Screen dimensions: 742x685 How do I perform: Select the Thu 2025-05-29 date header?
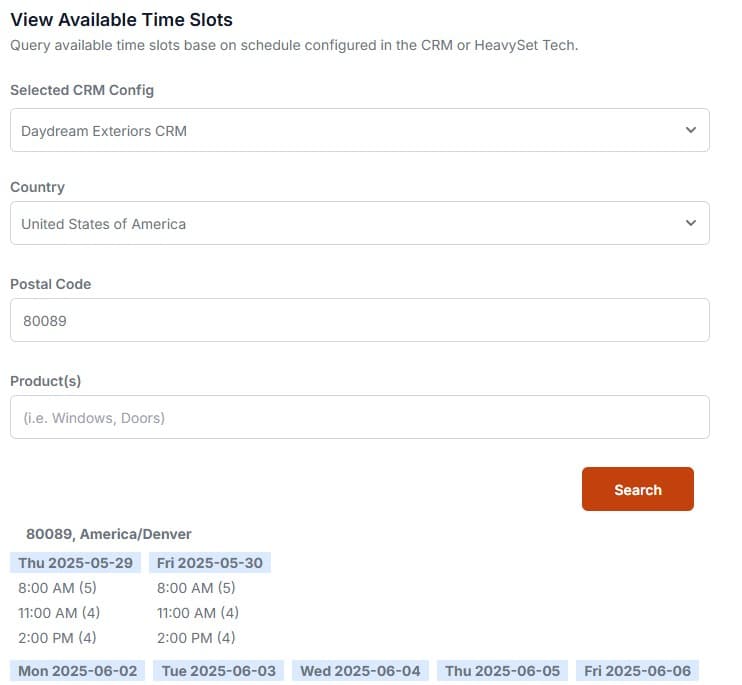(75, 563)
